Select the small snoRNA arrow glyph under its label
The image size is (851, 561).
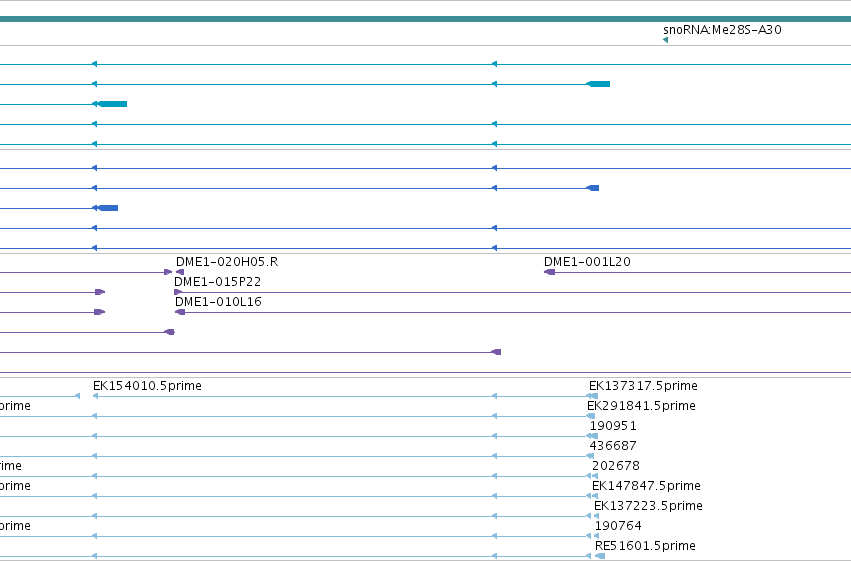665,40
